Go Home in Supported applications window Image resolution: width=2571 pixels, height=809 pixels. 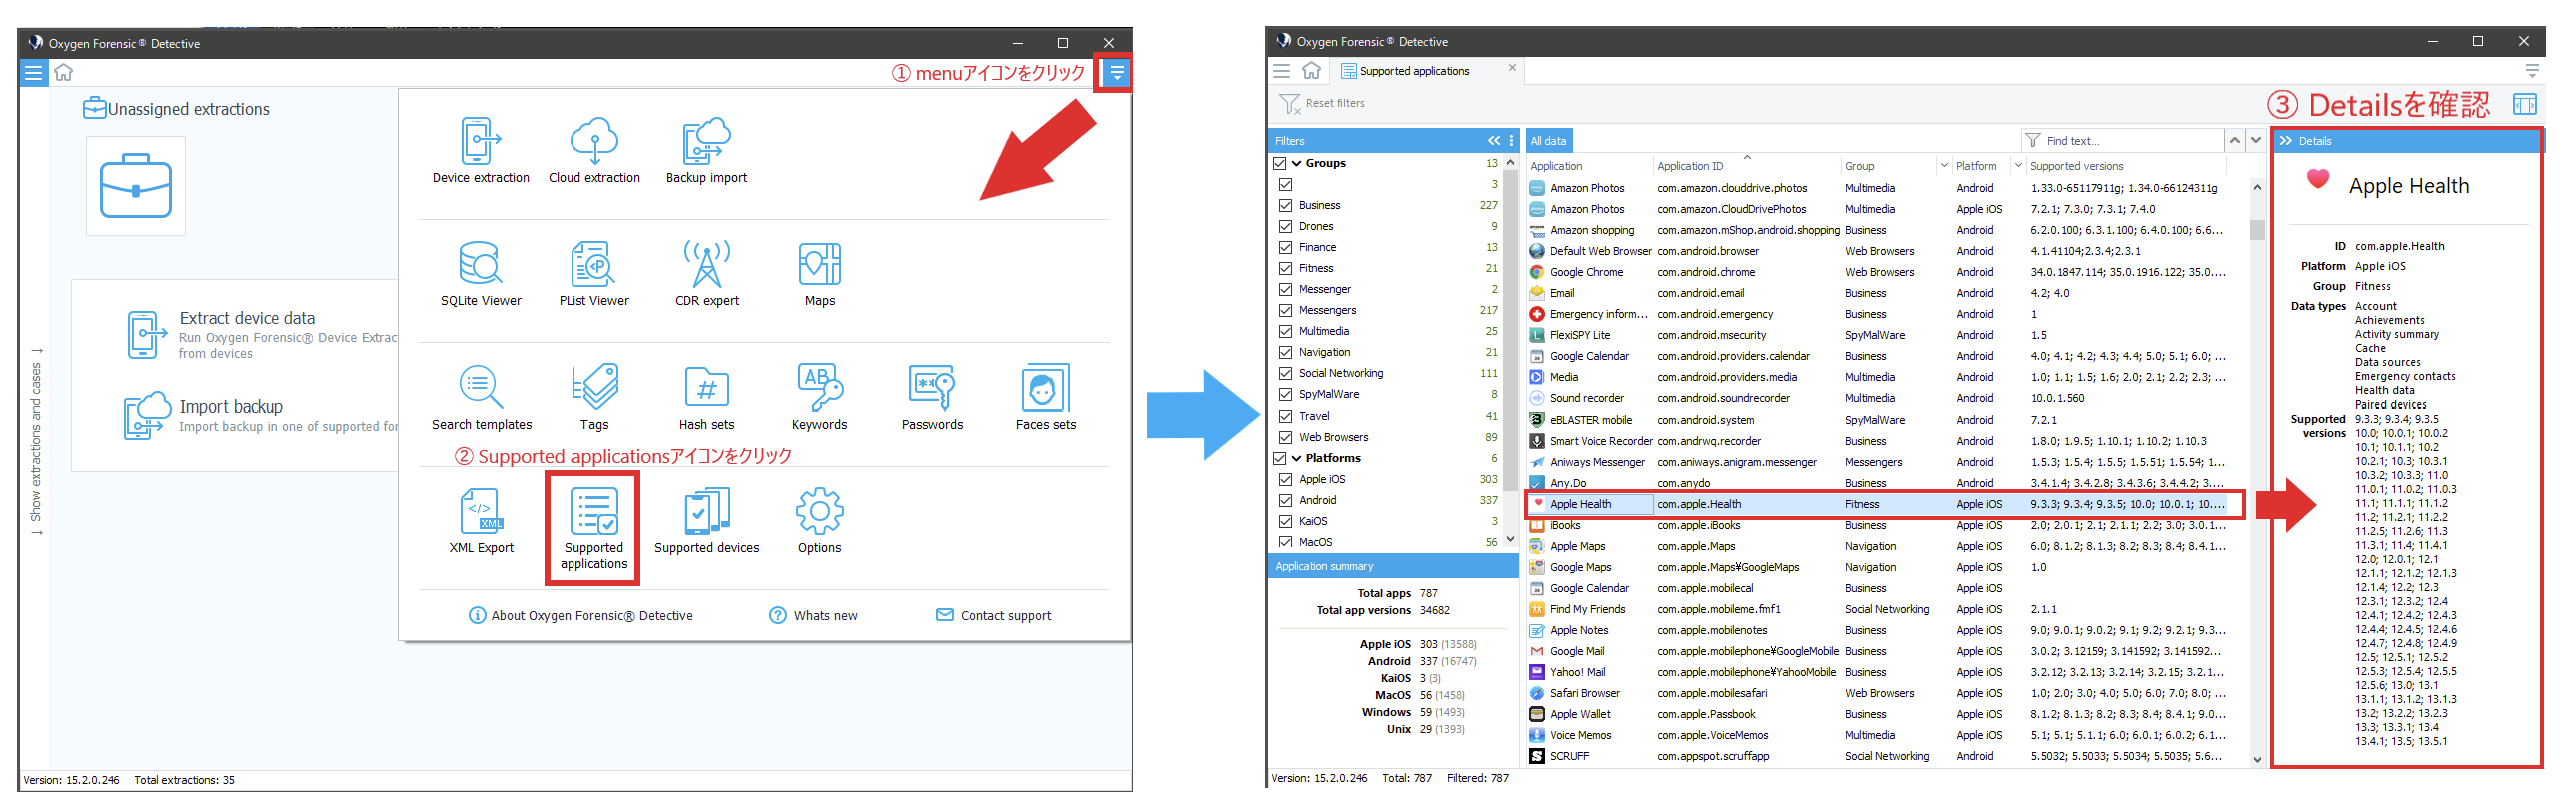(1311, 70)
